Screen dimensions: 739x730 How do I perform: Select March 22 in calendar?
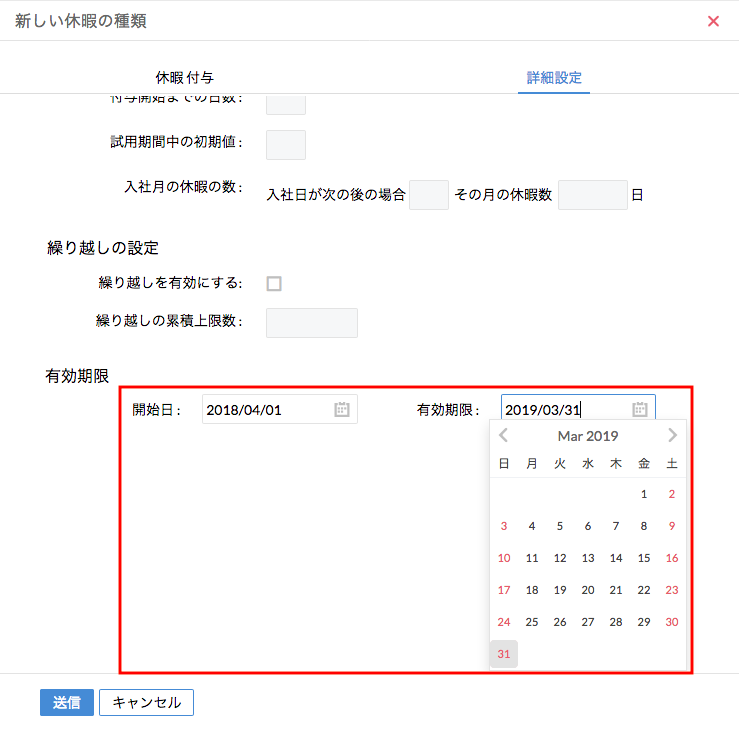coord(644,590)
